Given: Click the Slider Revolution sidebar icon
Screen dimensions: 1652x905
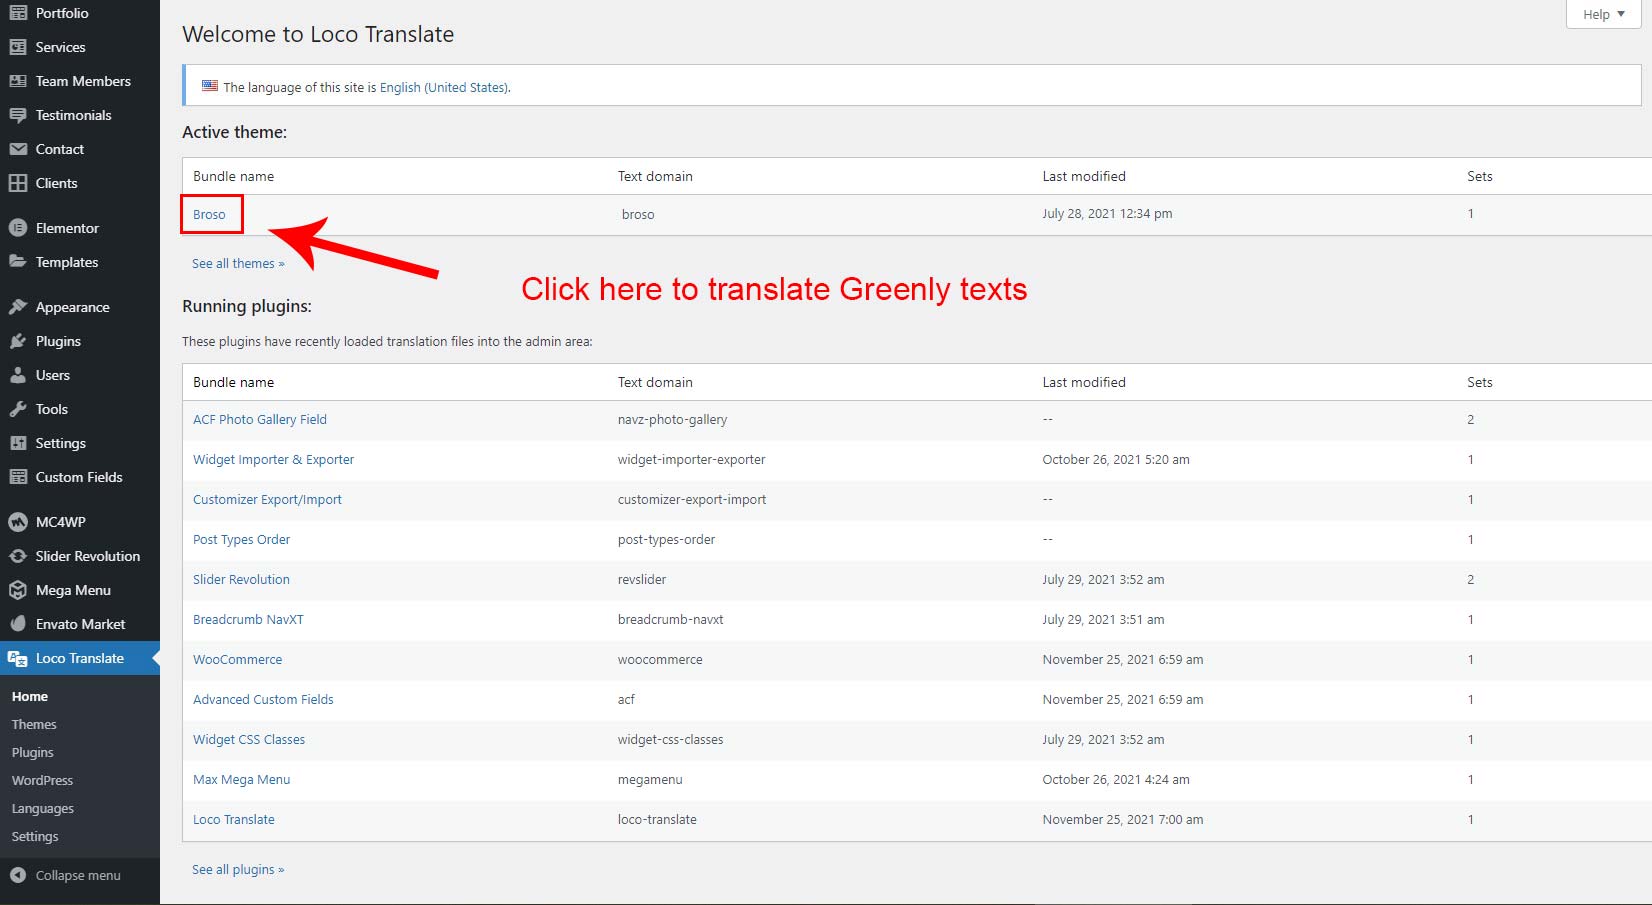Looking at the screenshot, I should 18,556.
